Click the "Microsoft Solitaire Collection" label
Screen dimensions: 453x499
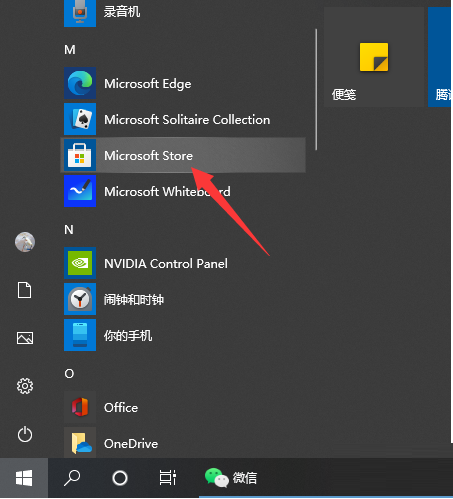(187, 120)
